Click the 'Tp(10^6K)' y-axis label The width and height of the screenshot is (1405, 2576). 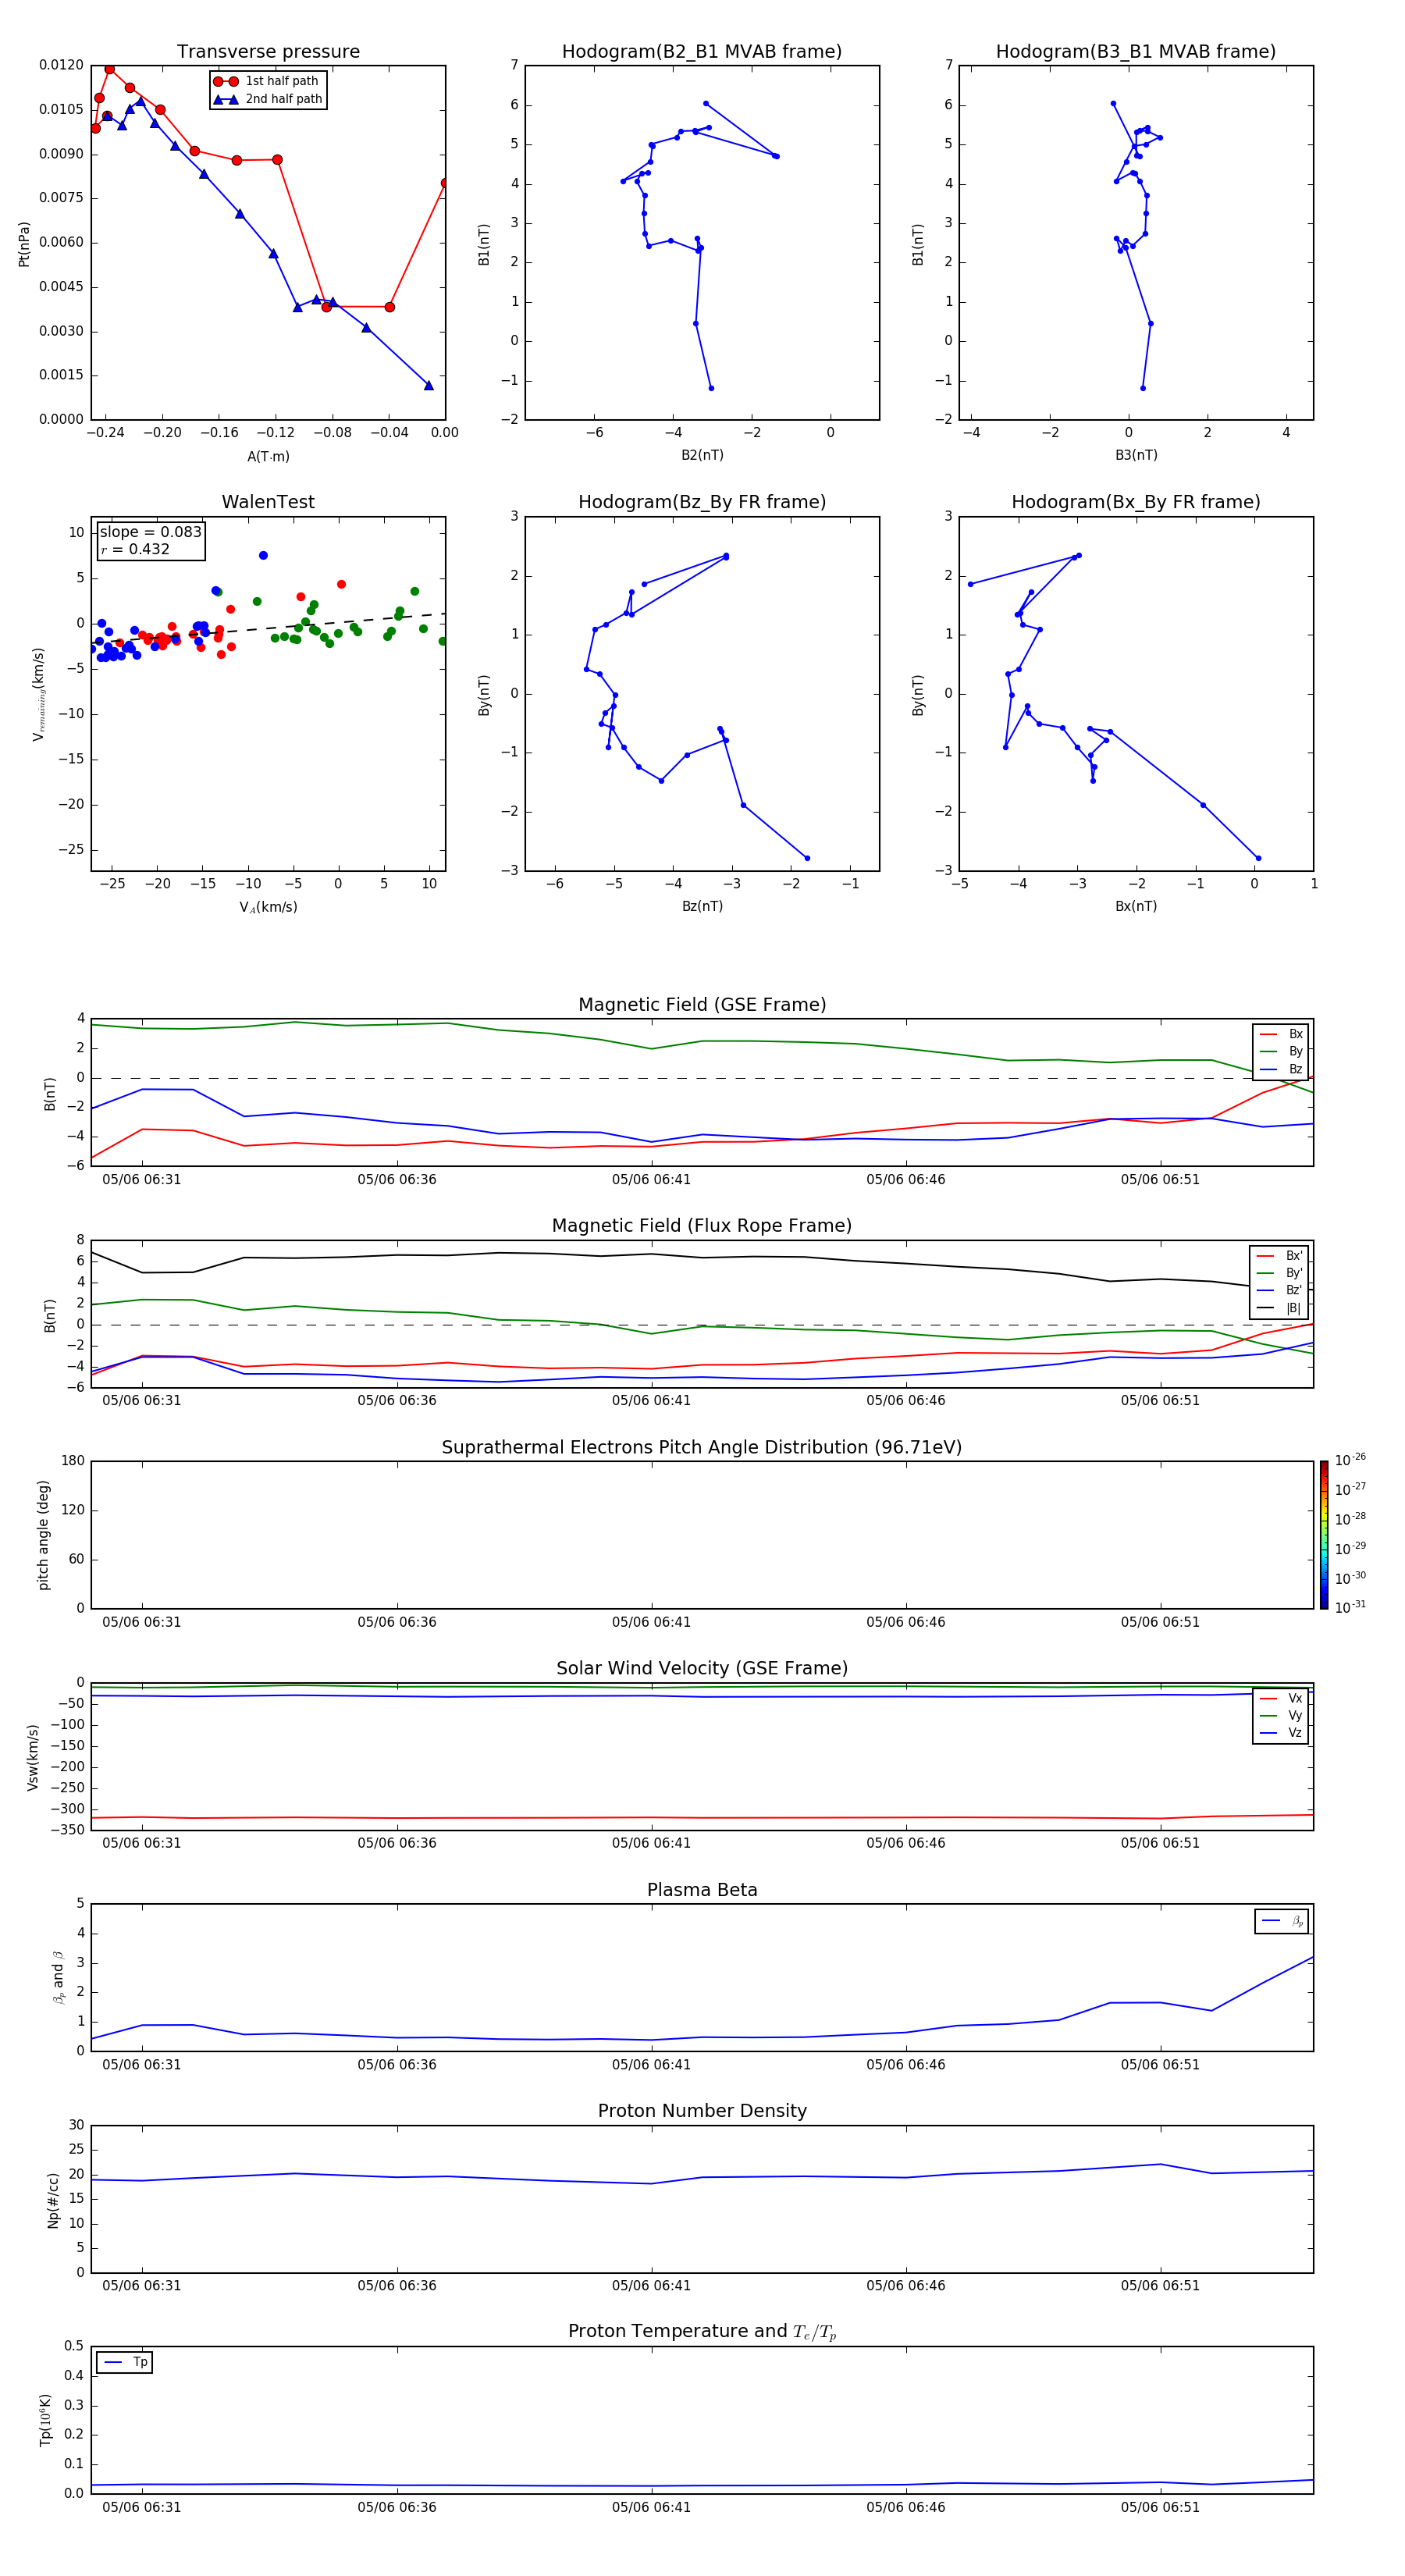[45, 2420]
